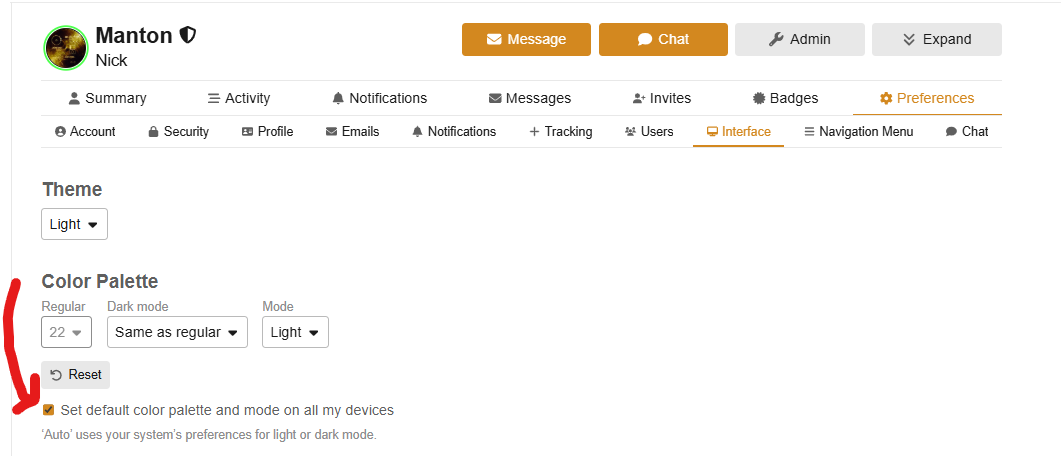Image resolution: width=1061 pixels, height=456 pixels.
Task: Open the Profile card preferences section
Action: click(x=267, y=131)
